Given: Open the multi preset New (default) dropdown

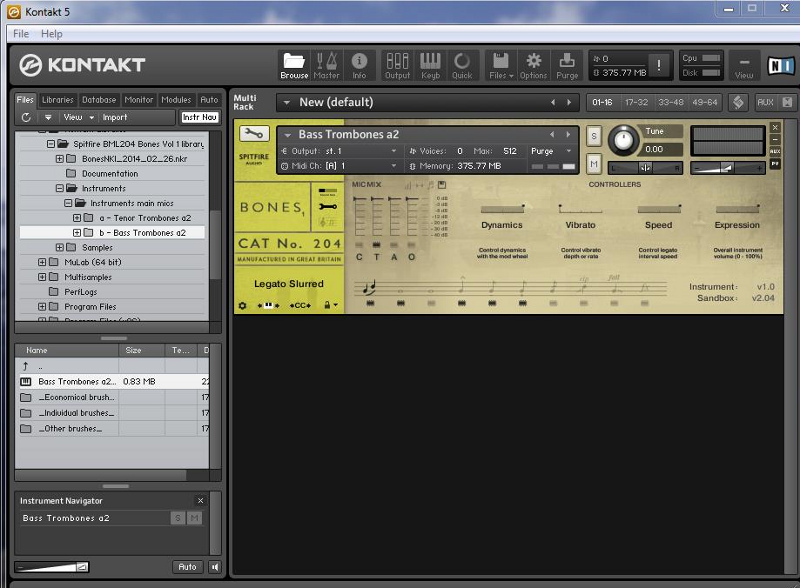Looking at the screenshot, I should (x=287, y=103).
